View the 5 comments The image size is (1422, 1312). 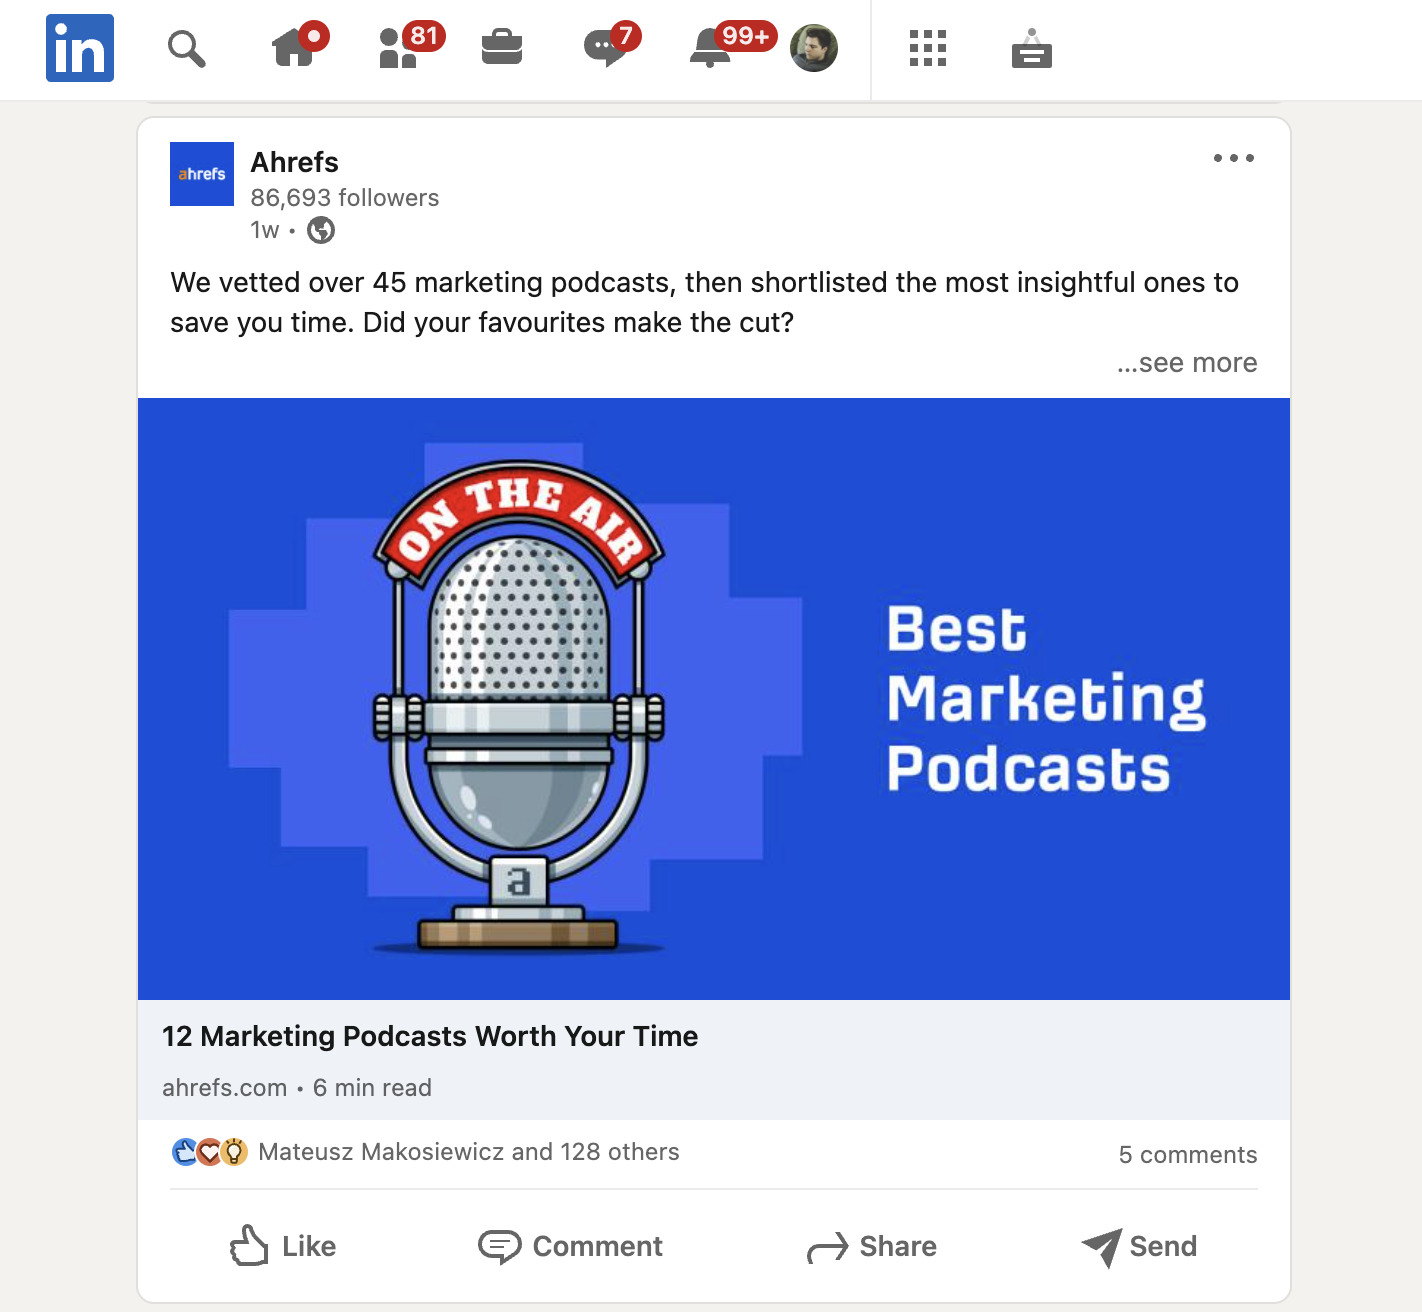tap(1188, 1154)
